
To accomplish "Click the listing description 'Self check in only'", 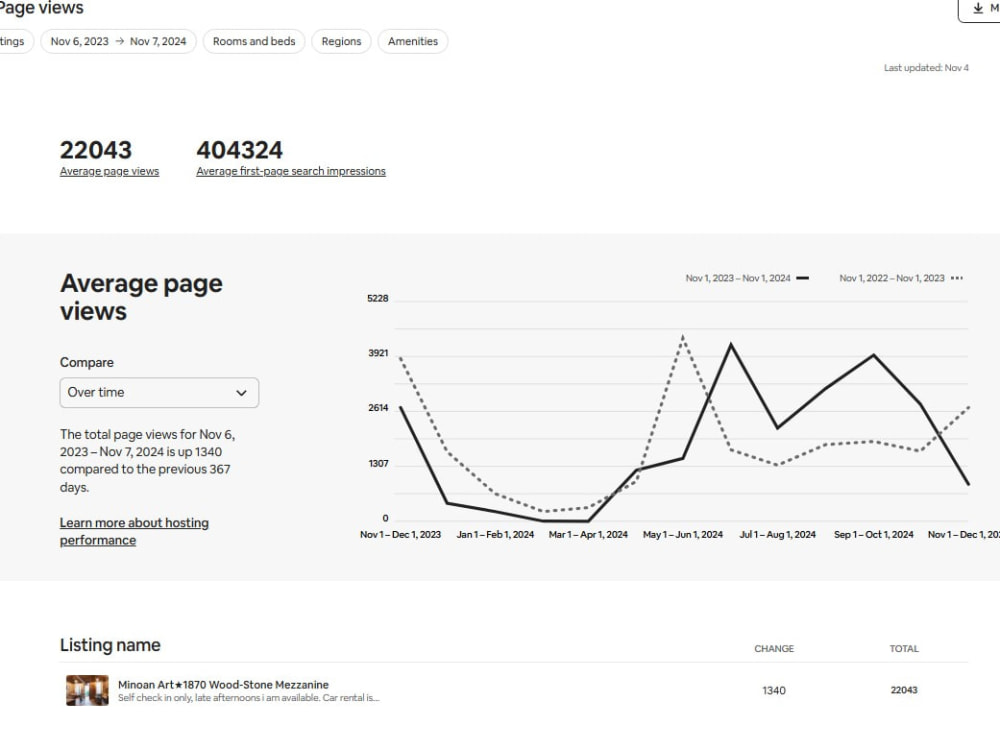I will point(249,698).
